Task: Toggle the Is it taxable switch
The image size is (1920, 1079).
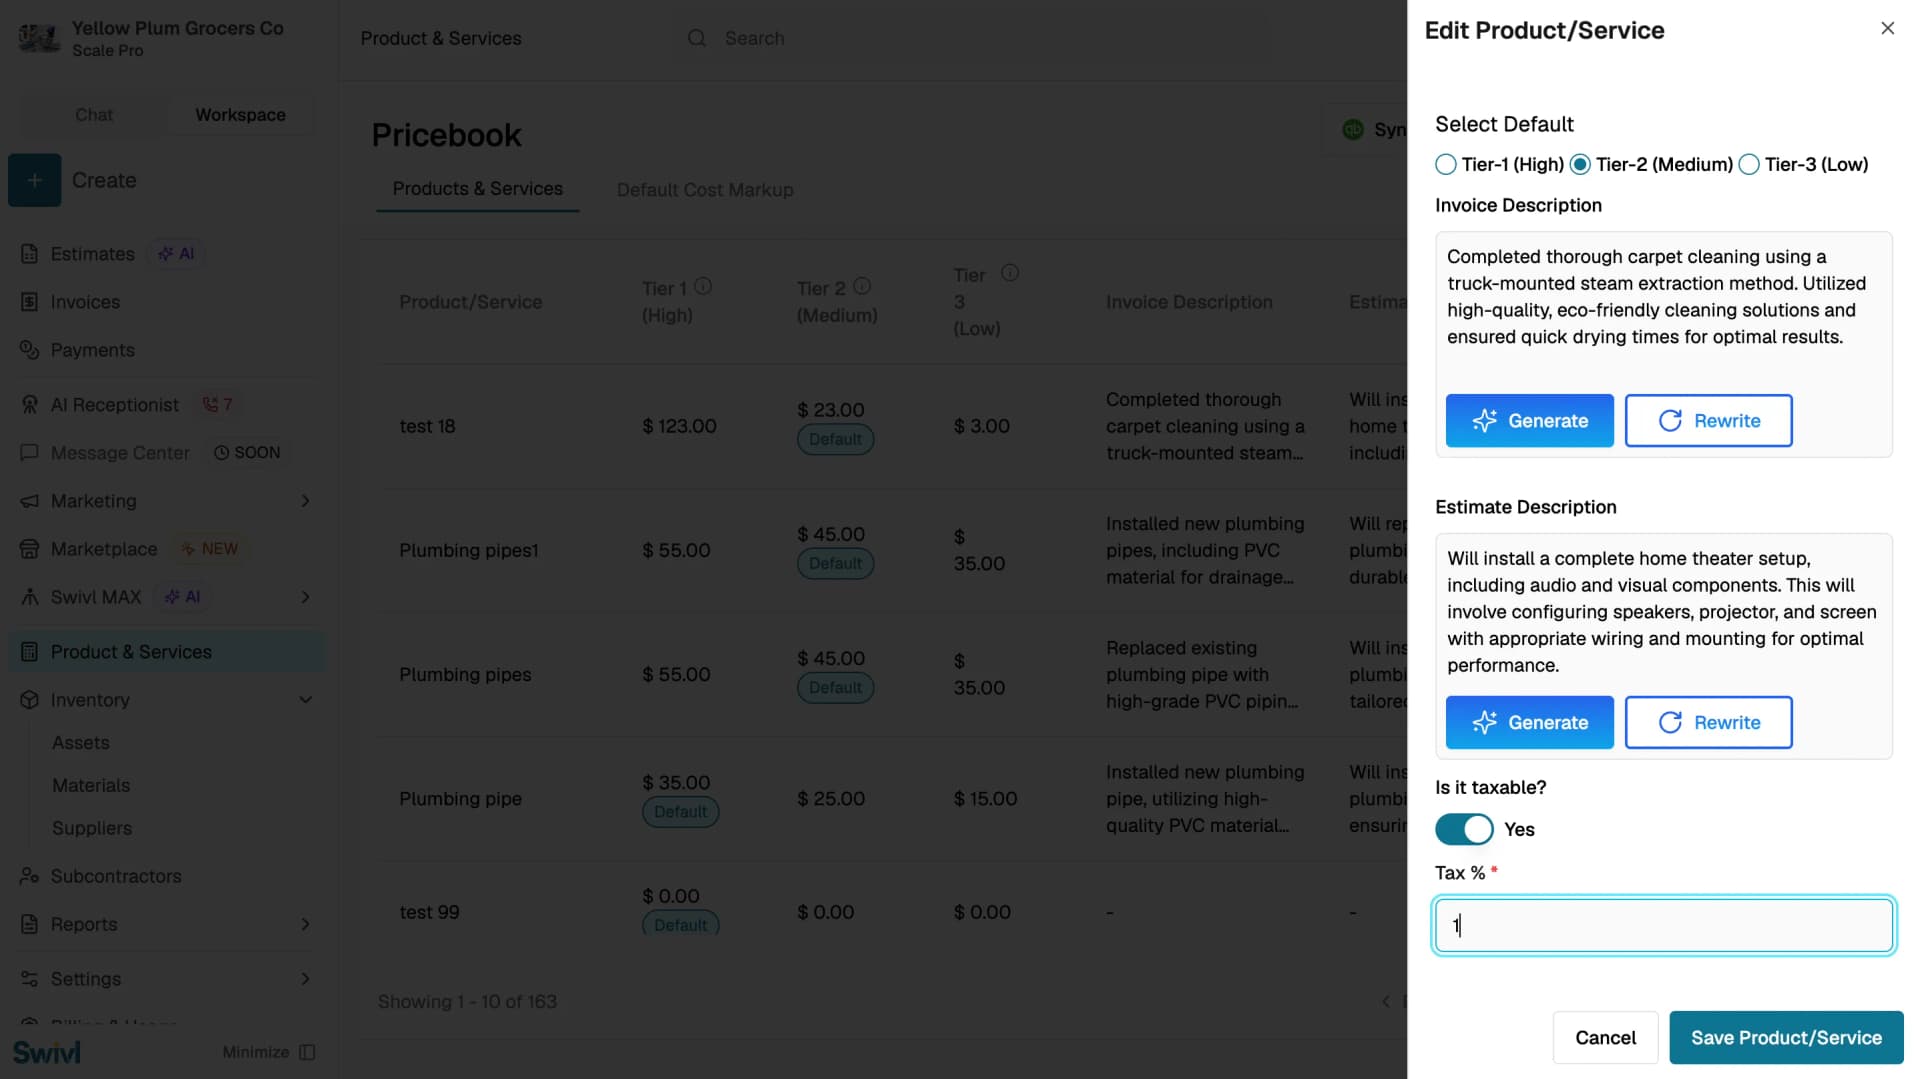Action: [x=1464, y=829]
